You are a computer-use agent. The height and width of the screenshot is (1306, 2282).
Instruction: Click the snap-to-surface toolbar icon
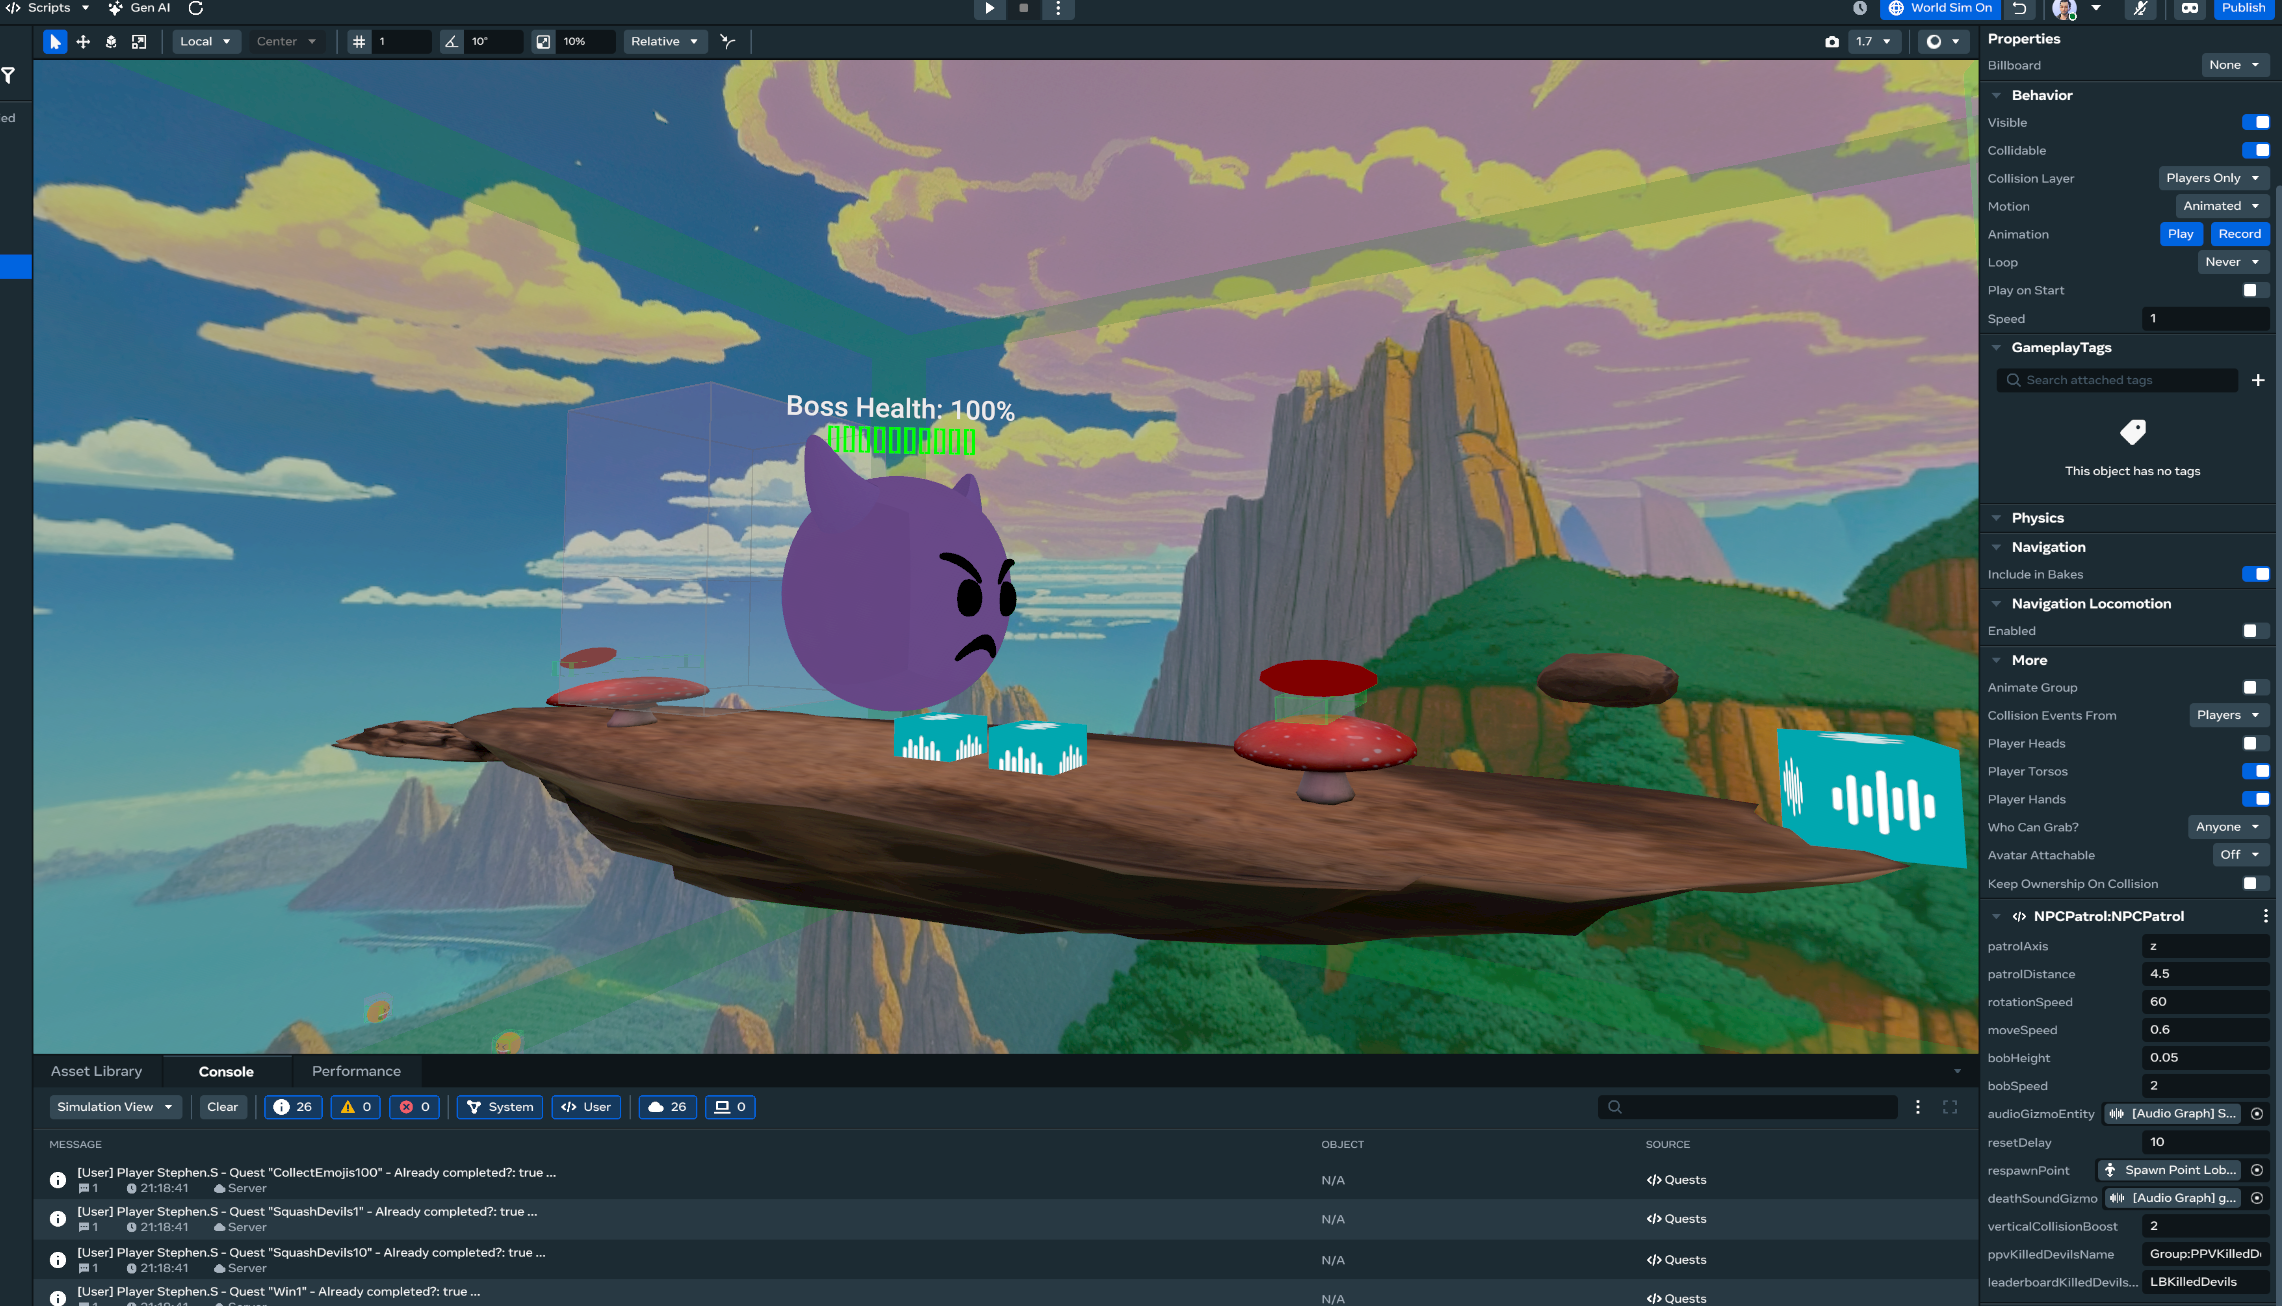coord(728,41)
